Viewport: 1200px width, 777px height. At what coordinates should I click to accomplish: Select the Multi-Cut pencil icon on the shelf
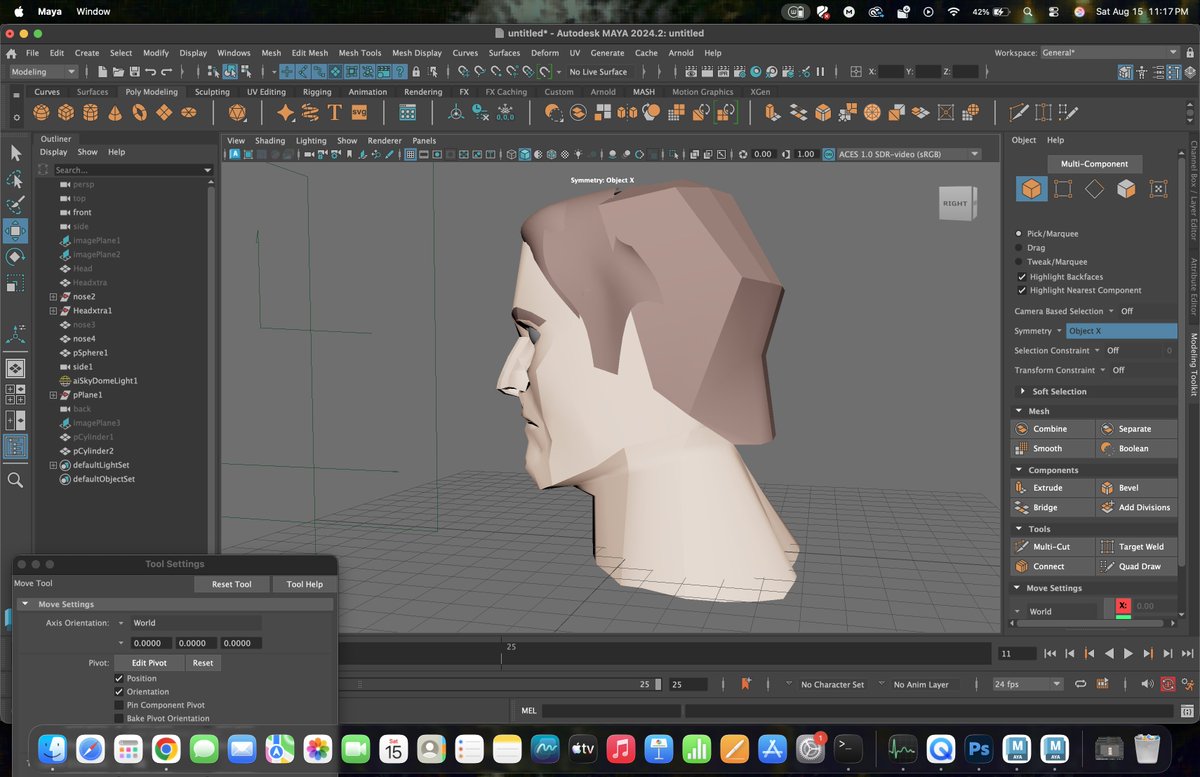point(1018,112)
